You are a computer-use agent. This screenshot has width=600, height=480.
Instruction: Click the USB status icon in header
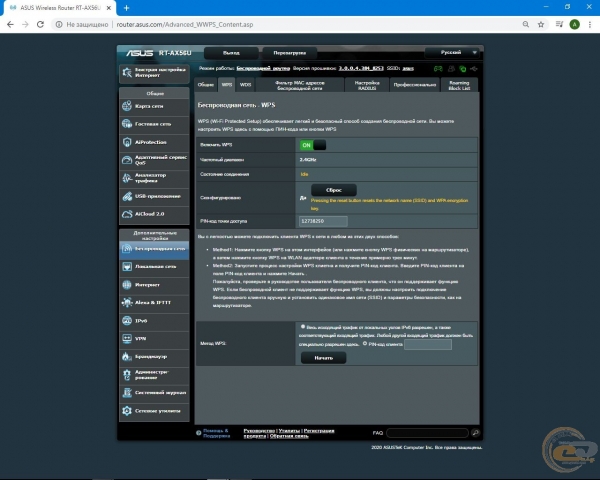[474, 69]
